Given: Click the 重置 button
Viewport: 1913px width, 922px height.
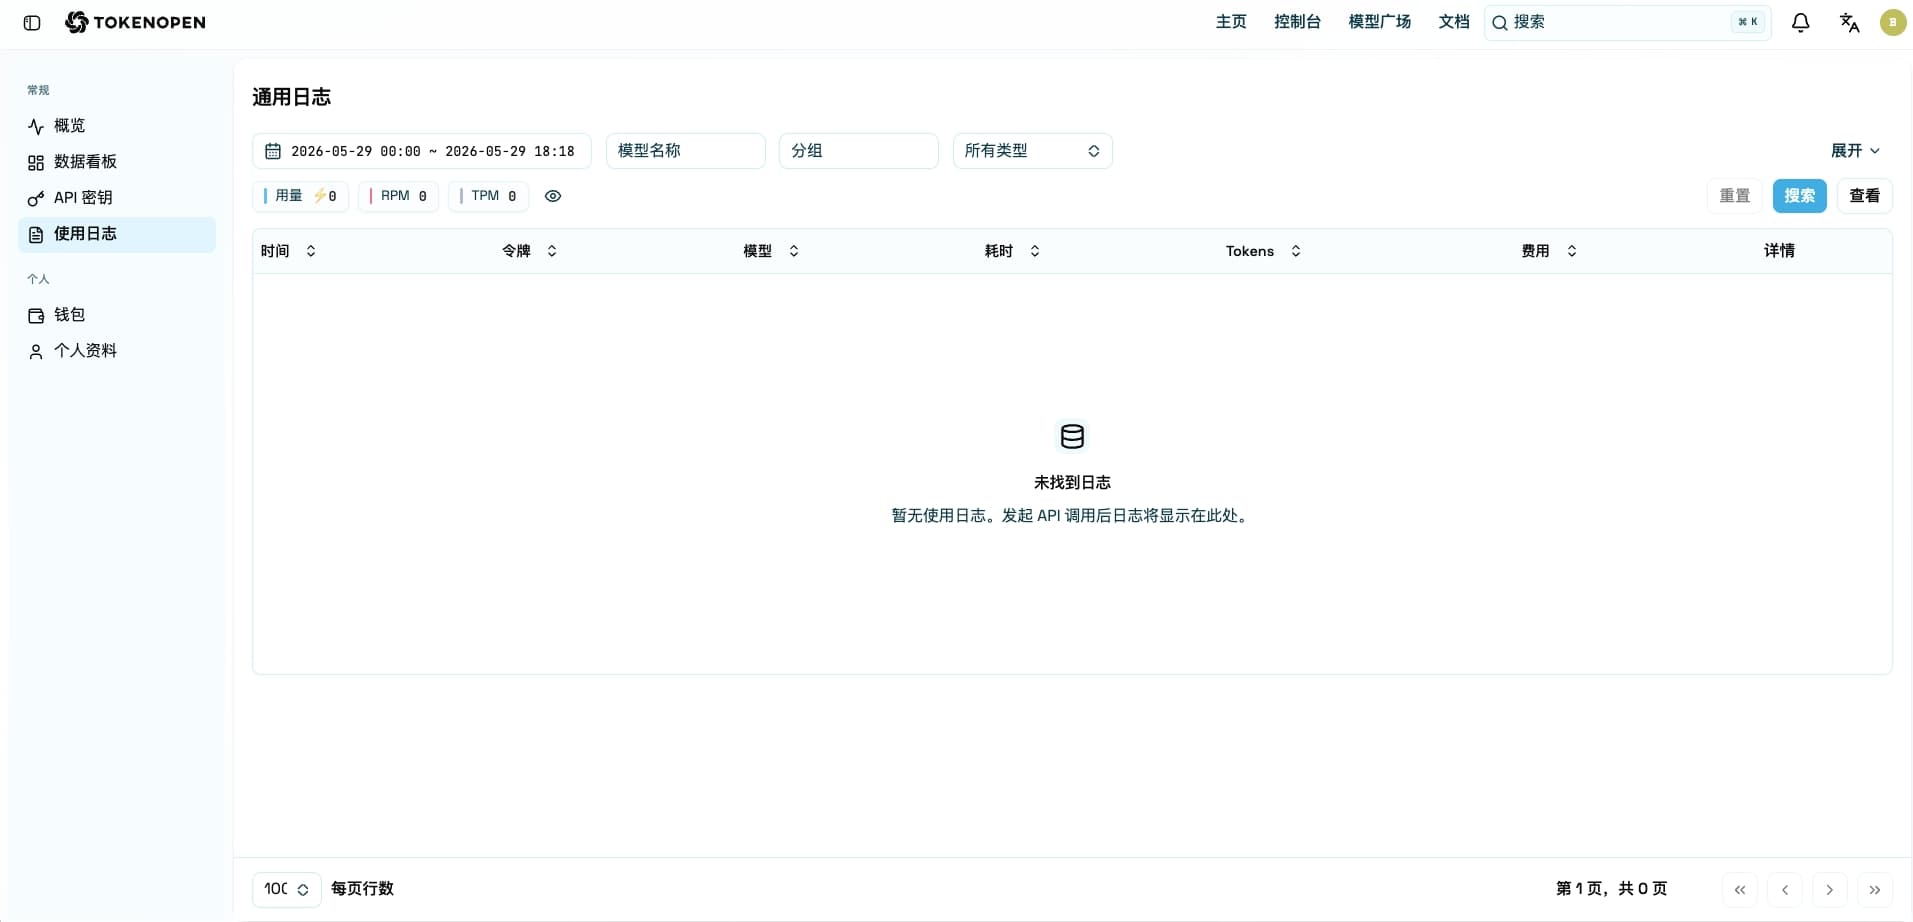Looking at the screenshot, I should (x=1735, y=196).
